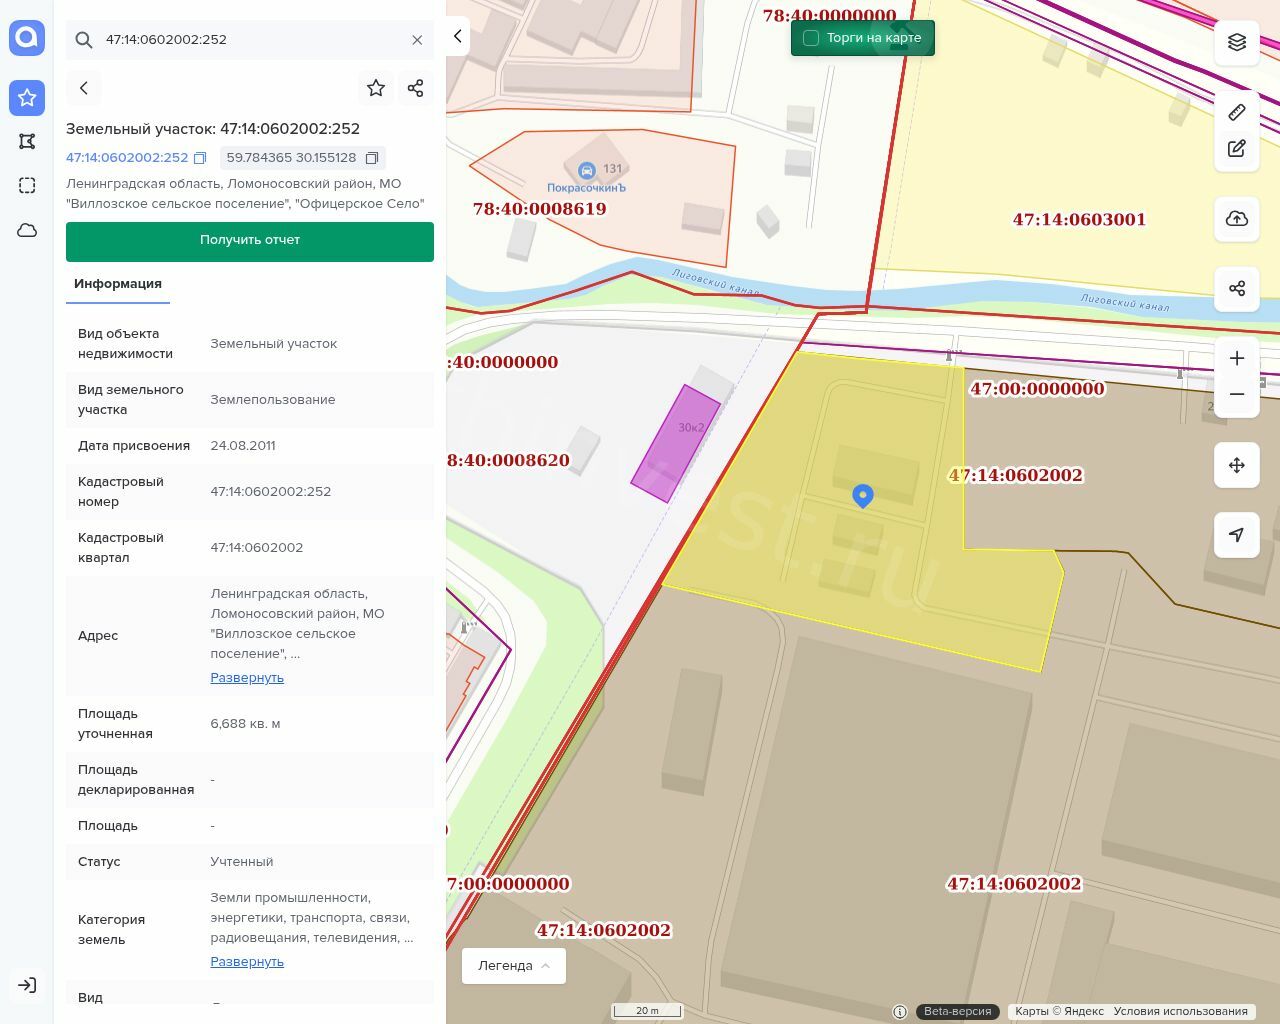Select the ruler measurement tool
1280x1024 pixels.
click(1237, 112)
